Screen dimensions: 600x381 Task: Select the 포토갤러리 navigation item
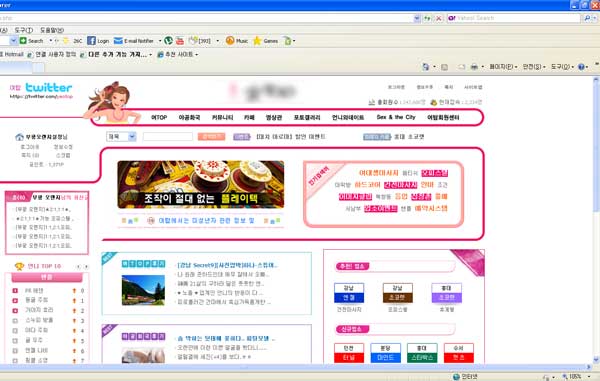[307, 117]
